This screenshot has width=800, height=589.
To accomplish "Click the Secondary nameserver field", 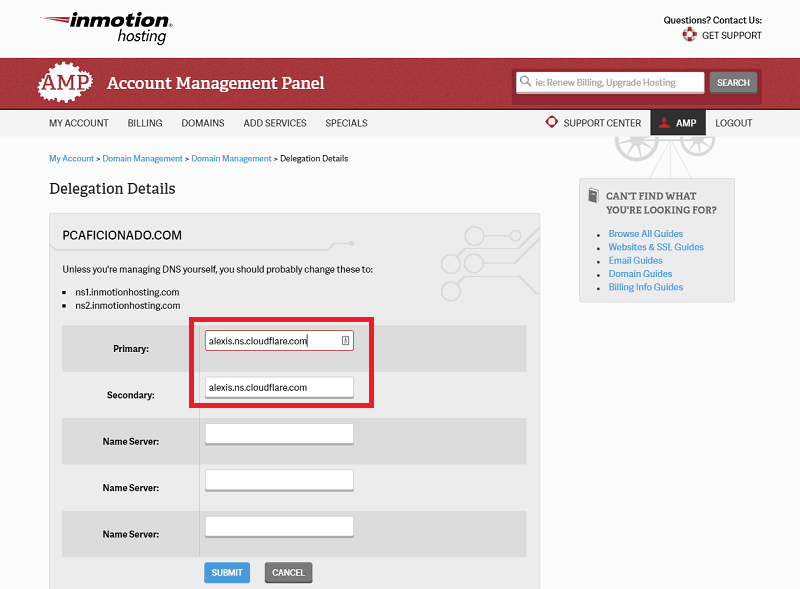I will coord(279,387).
